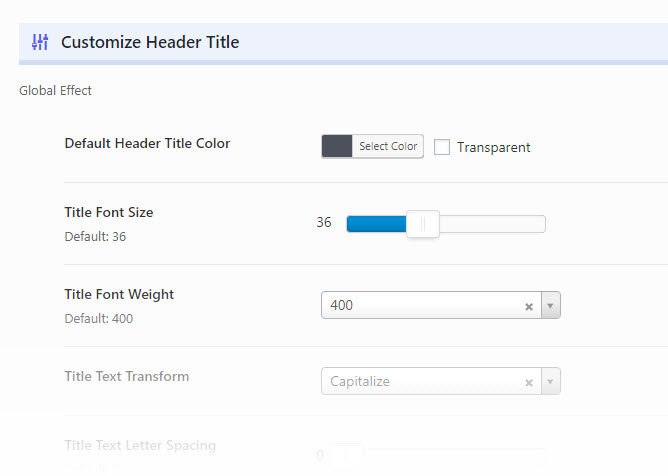
Task: Click the dark header title color swatch
Action: click(x=337, y=146)
